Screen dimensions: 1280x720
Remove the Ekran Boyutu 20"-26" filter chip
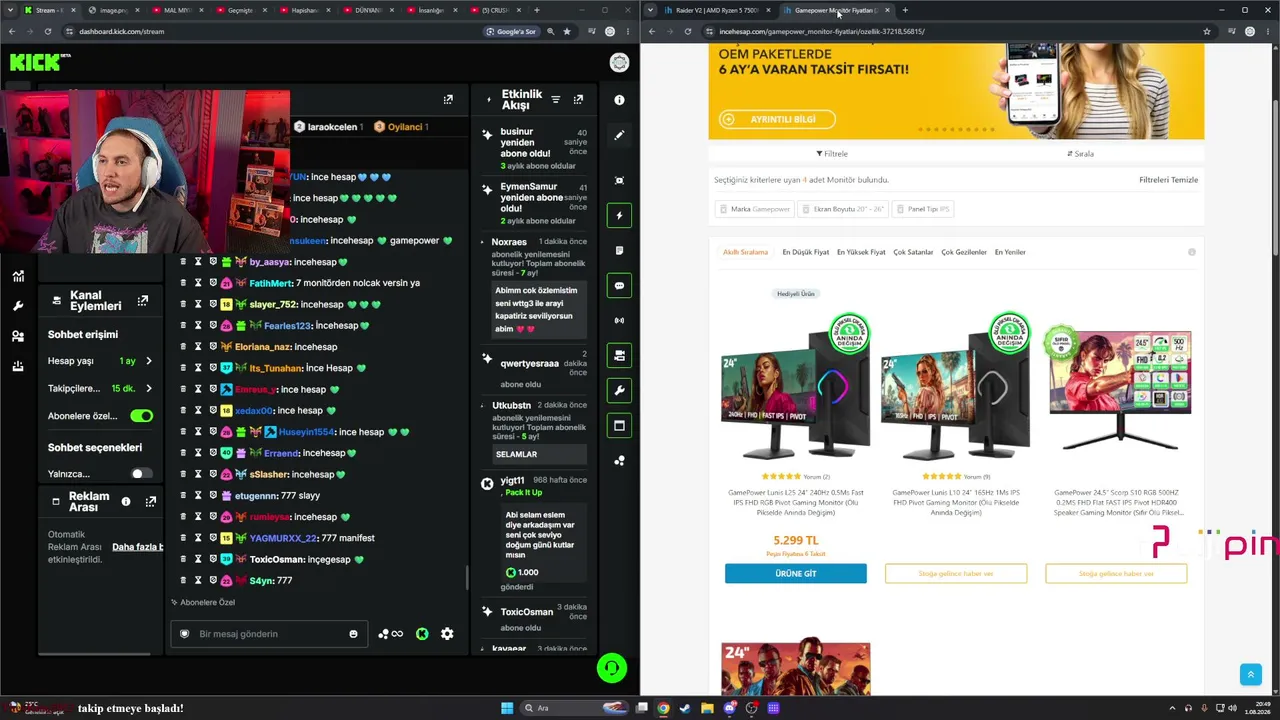tap(843, 209)
